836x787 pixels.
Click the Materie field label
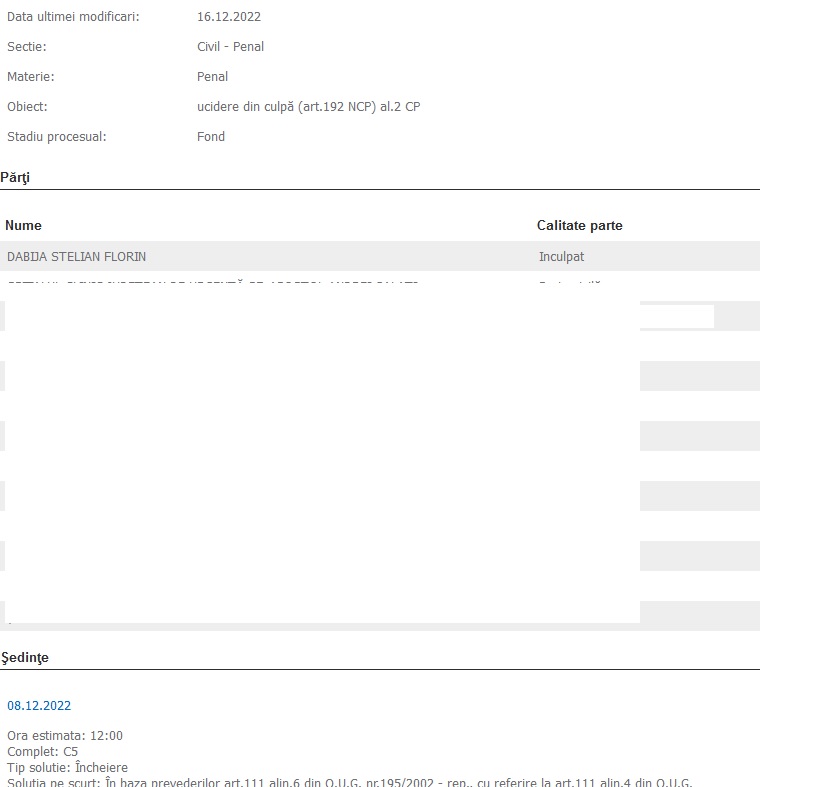[31, 77]
